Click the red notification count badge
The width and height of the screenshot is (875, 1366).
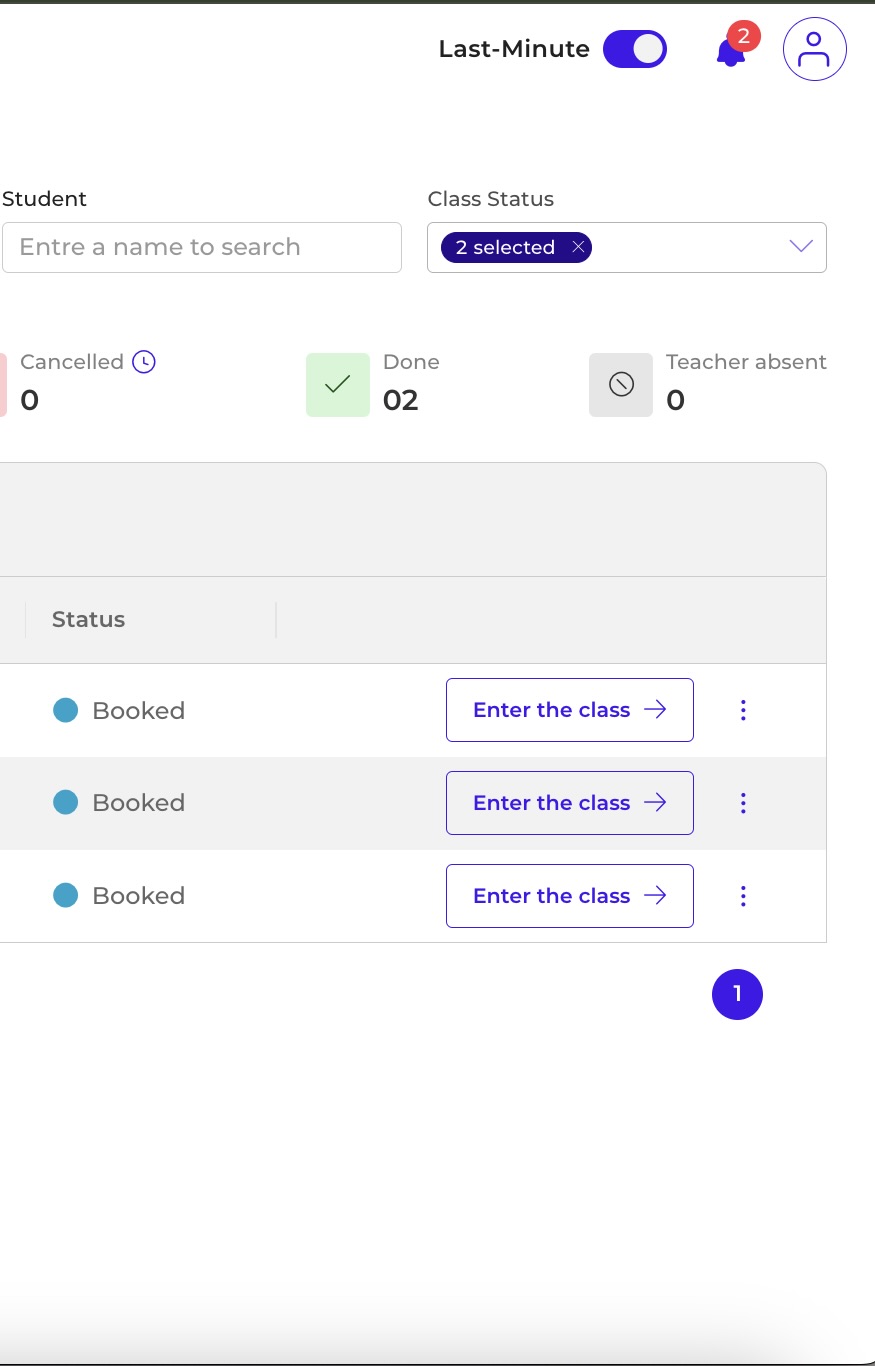[x=743, y=37]
